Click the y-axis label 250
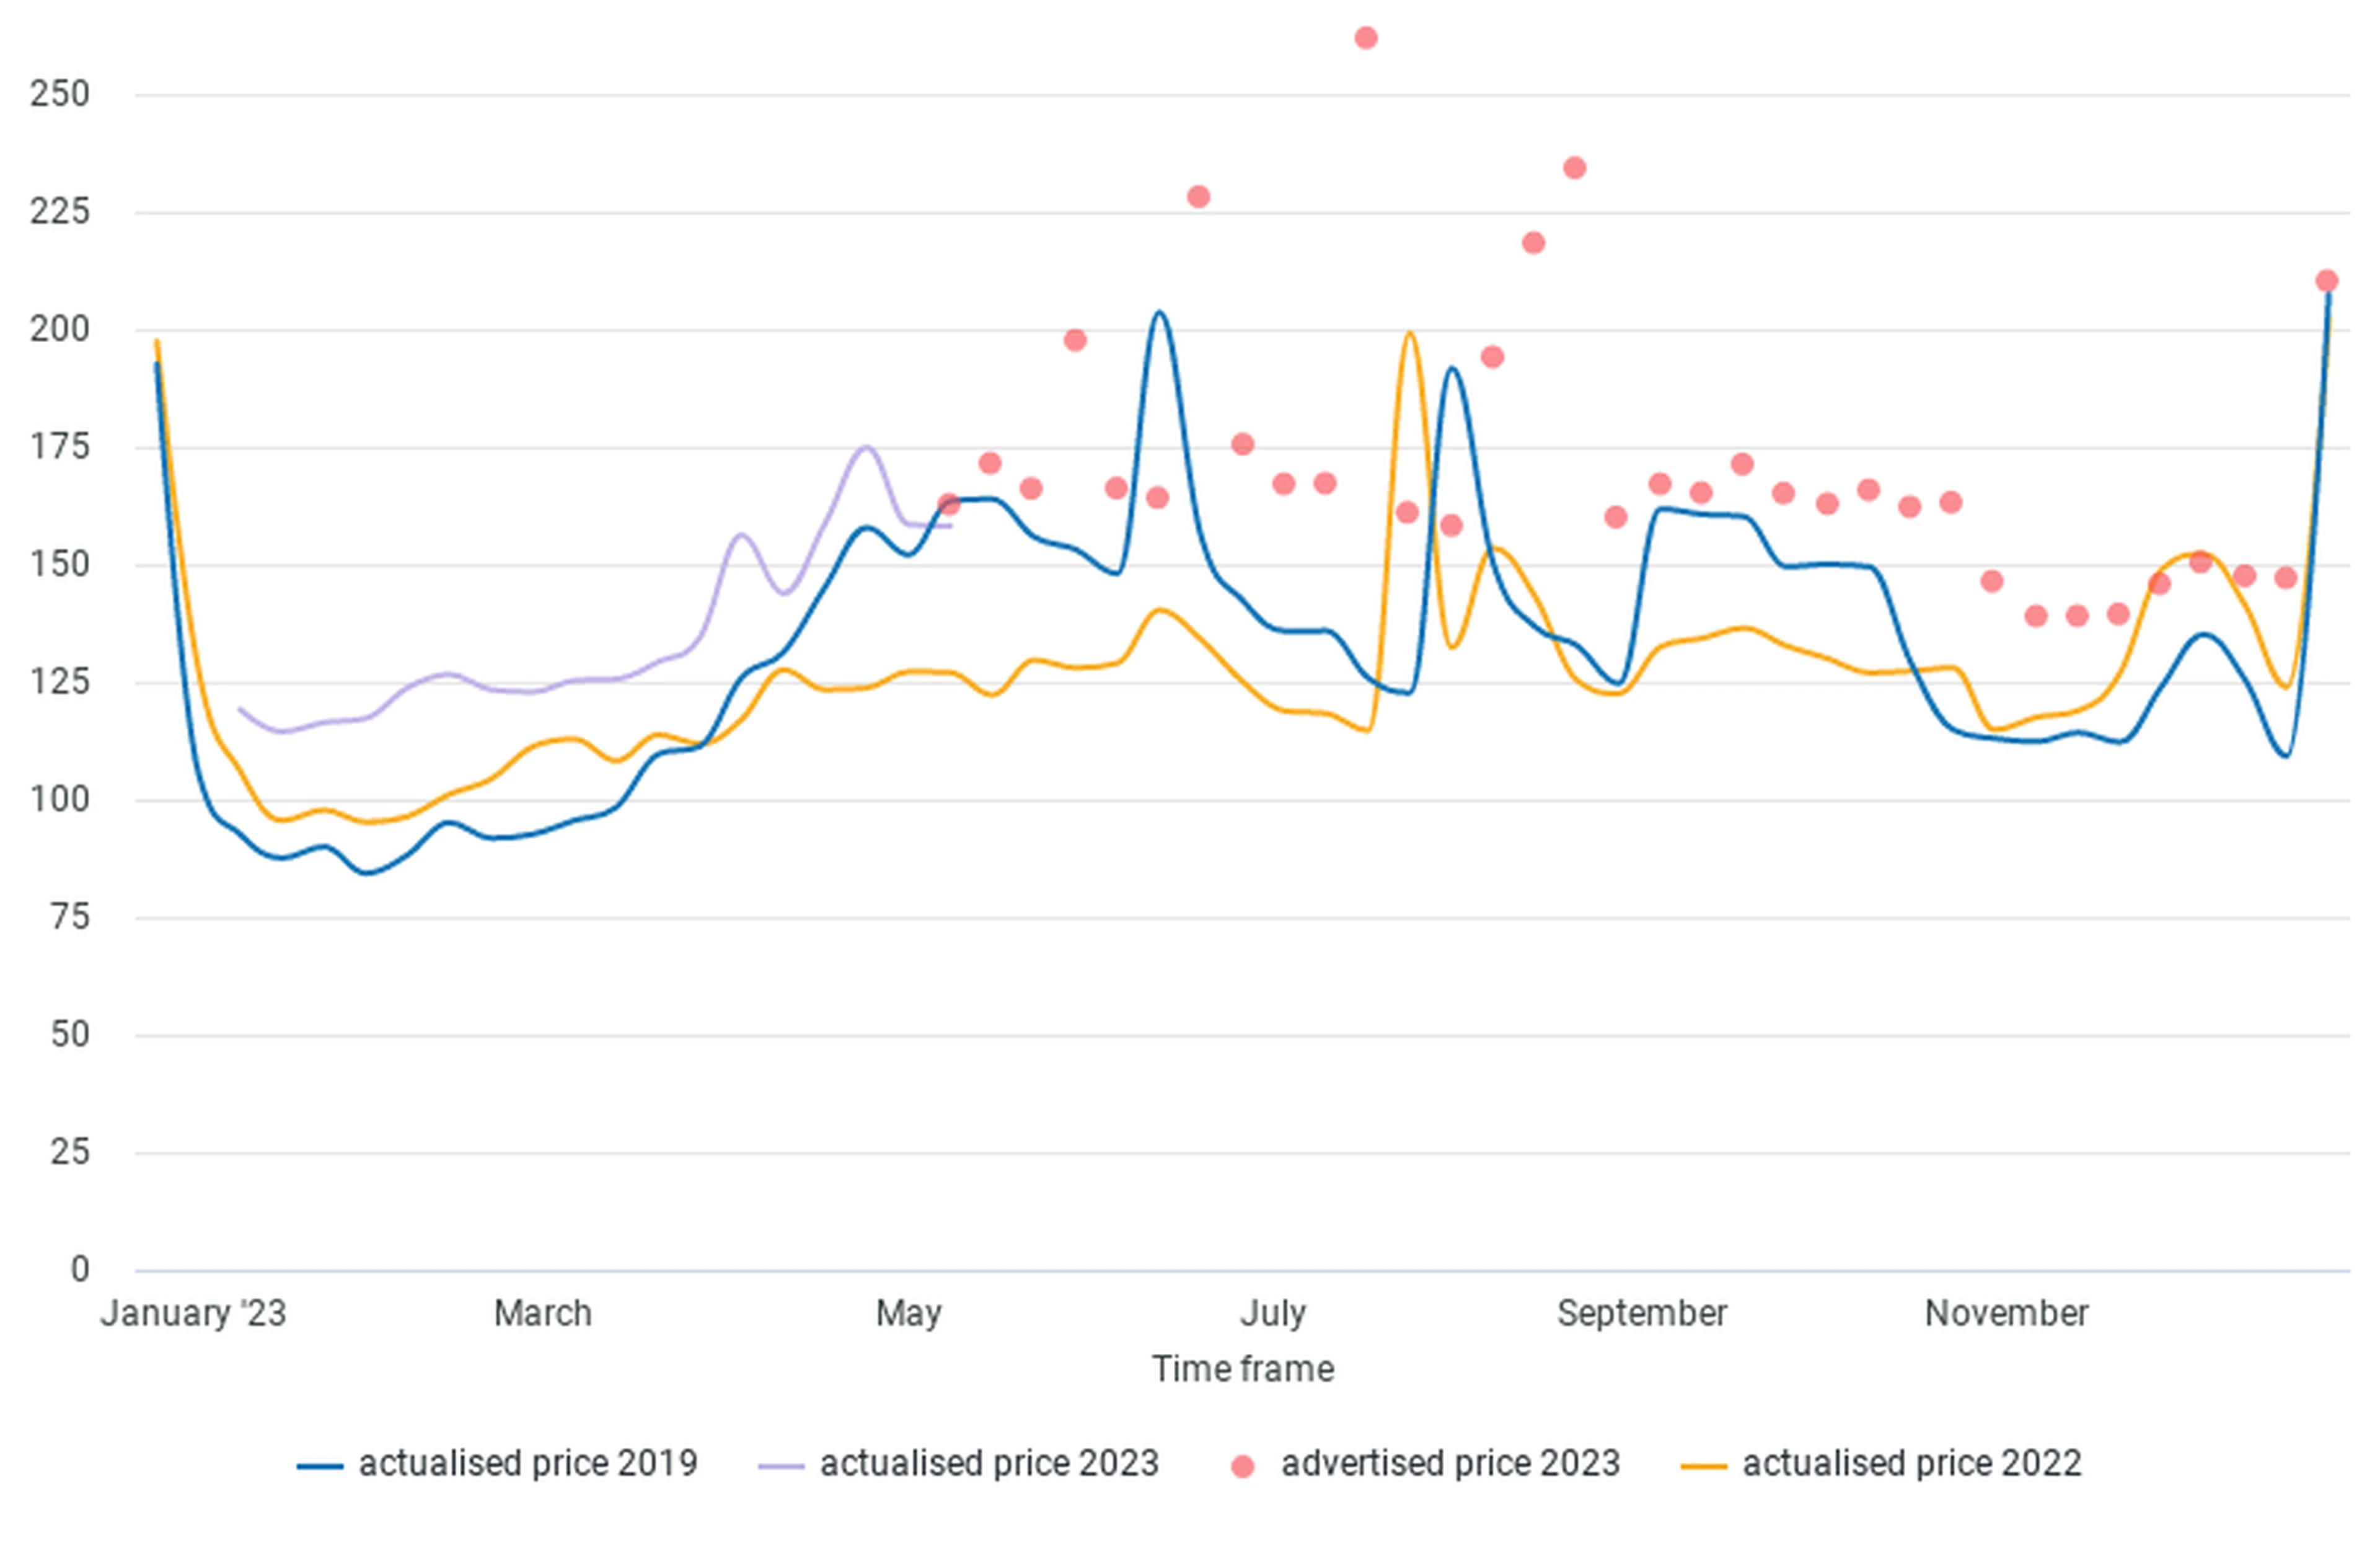2380x1546 pixels. pos(60,95)
